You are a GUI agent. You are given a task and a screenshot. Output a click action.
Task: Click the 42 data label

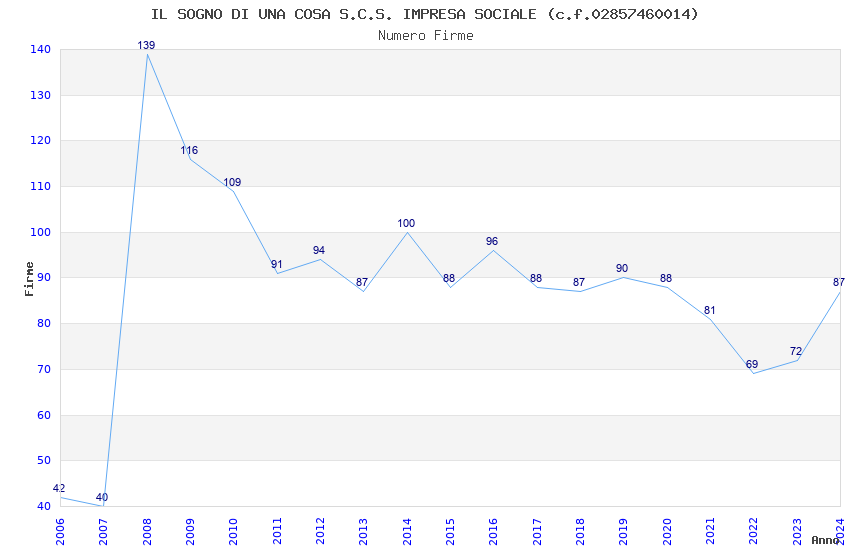(x=59, y=488)
